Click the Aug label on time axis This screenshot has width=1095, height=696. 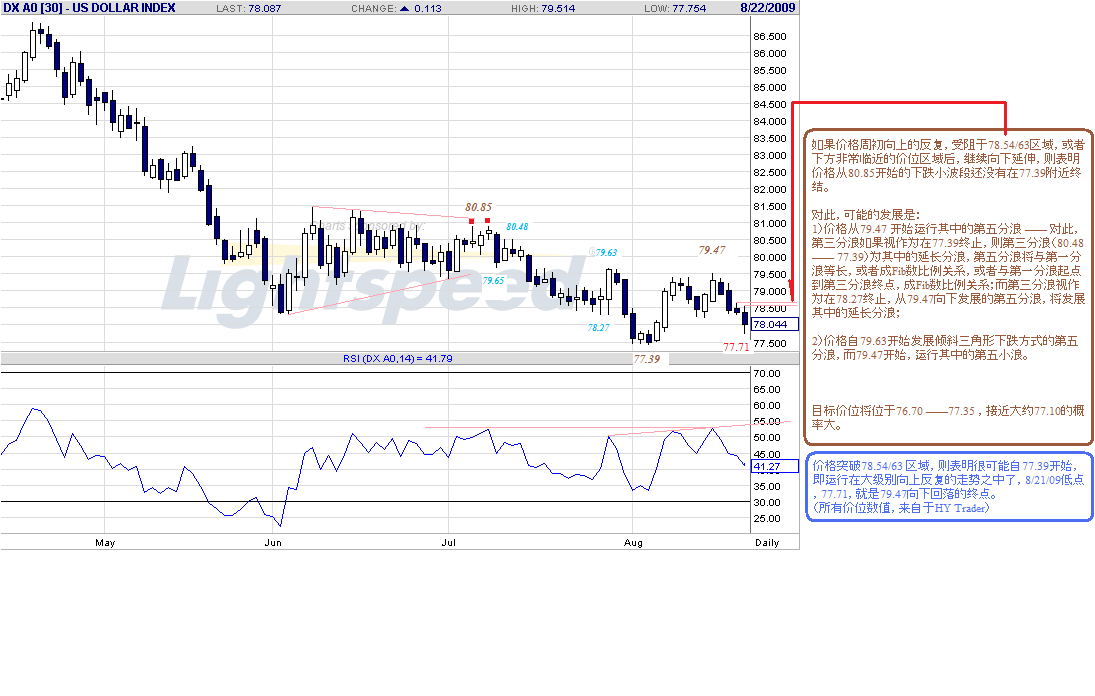pyautogui.click(x=633, y=542)
